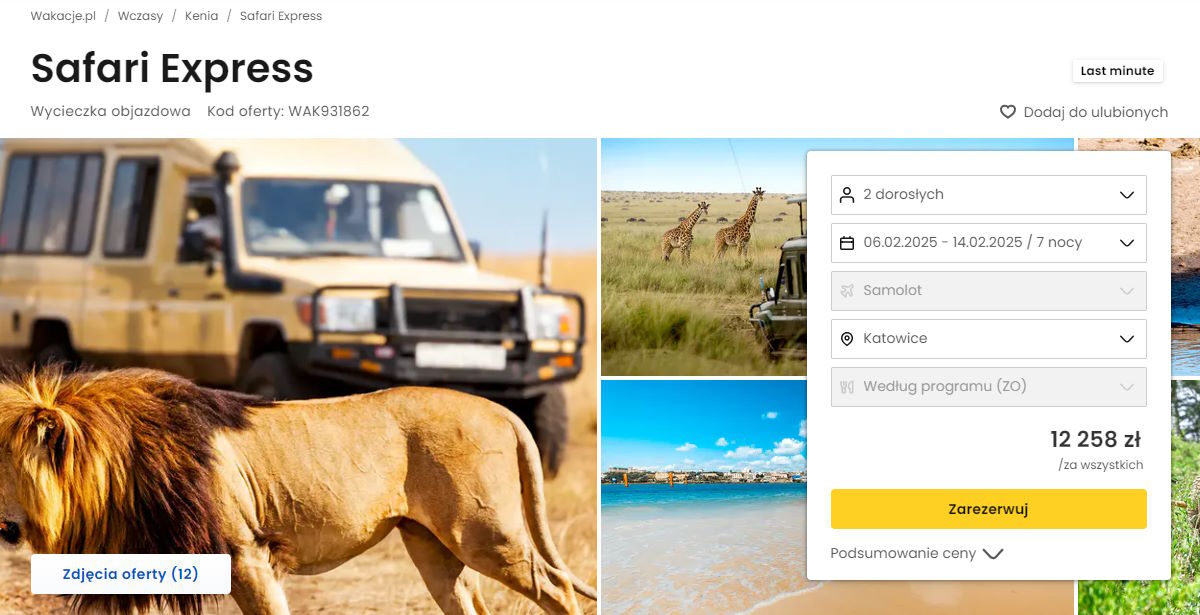1200x615 pixels.
Task: Go to Wakacje.pl breadcrumb home
Action: click(63, 16)
